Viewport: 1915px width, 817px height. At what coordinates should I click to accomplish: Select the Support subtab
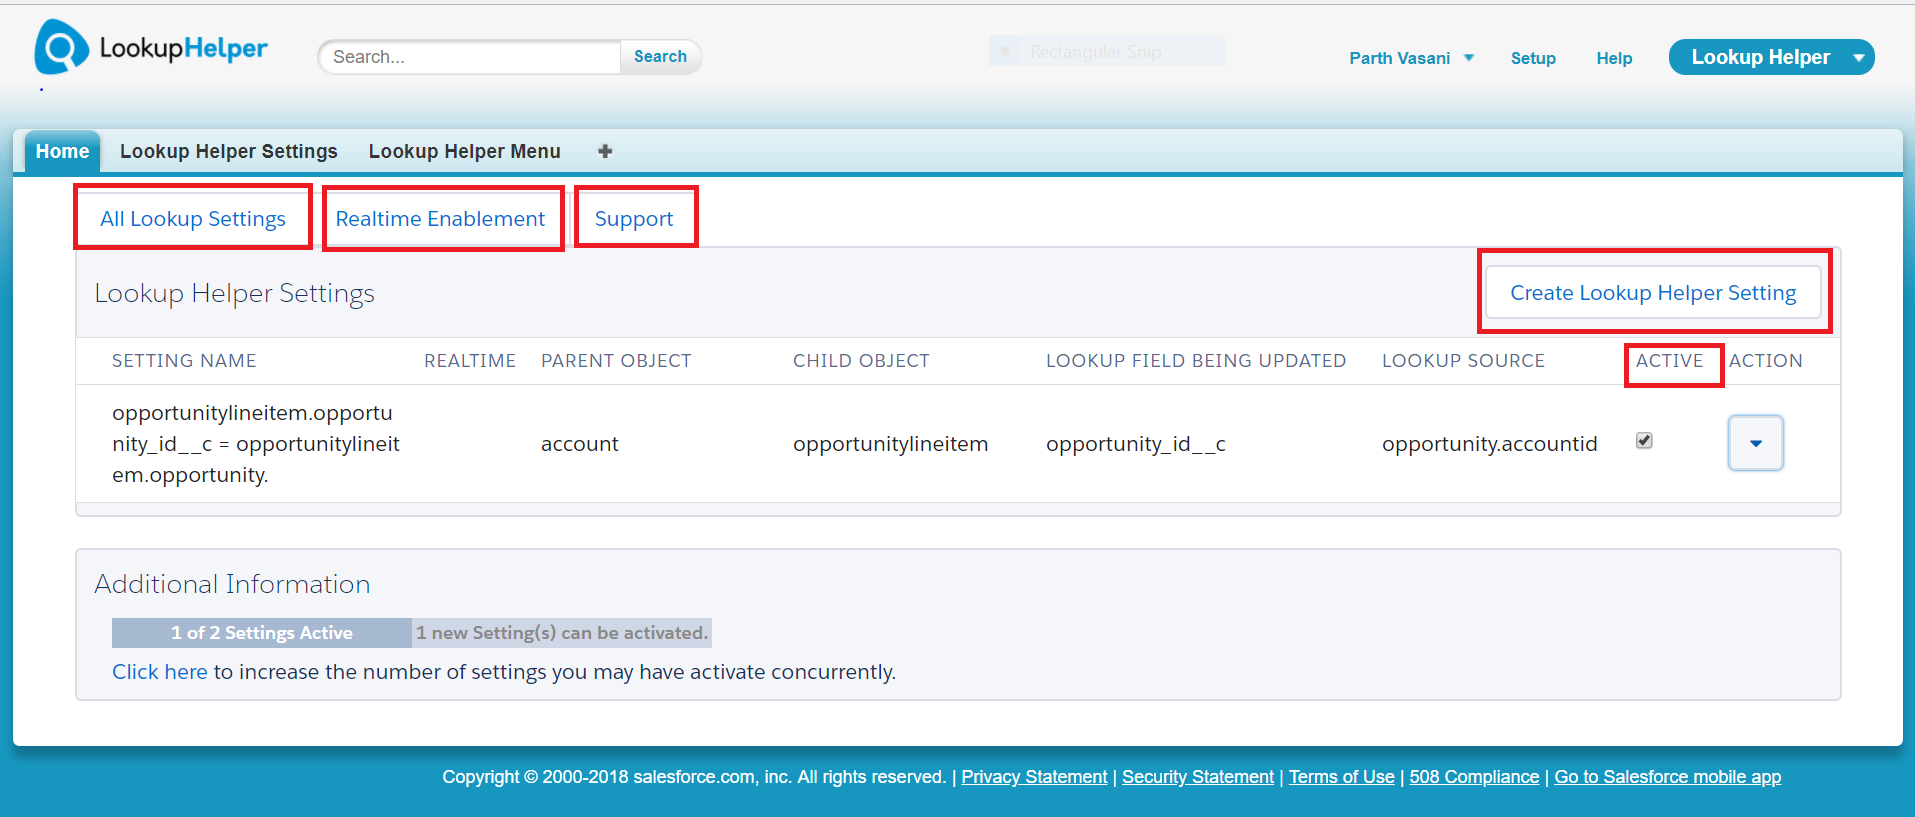(x=634, y=218)
